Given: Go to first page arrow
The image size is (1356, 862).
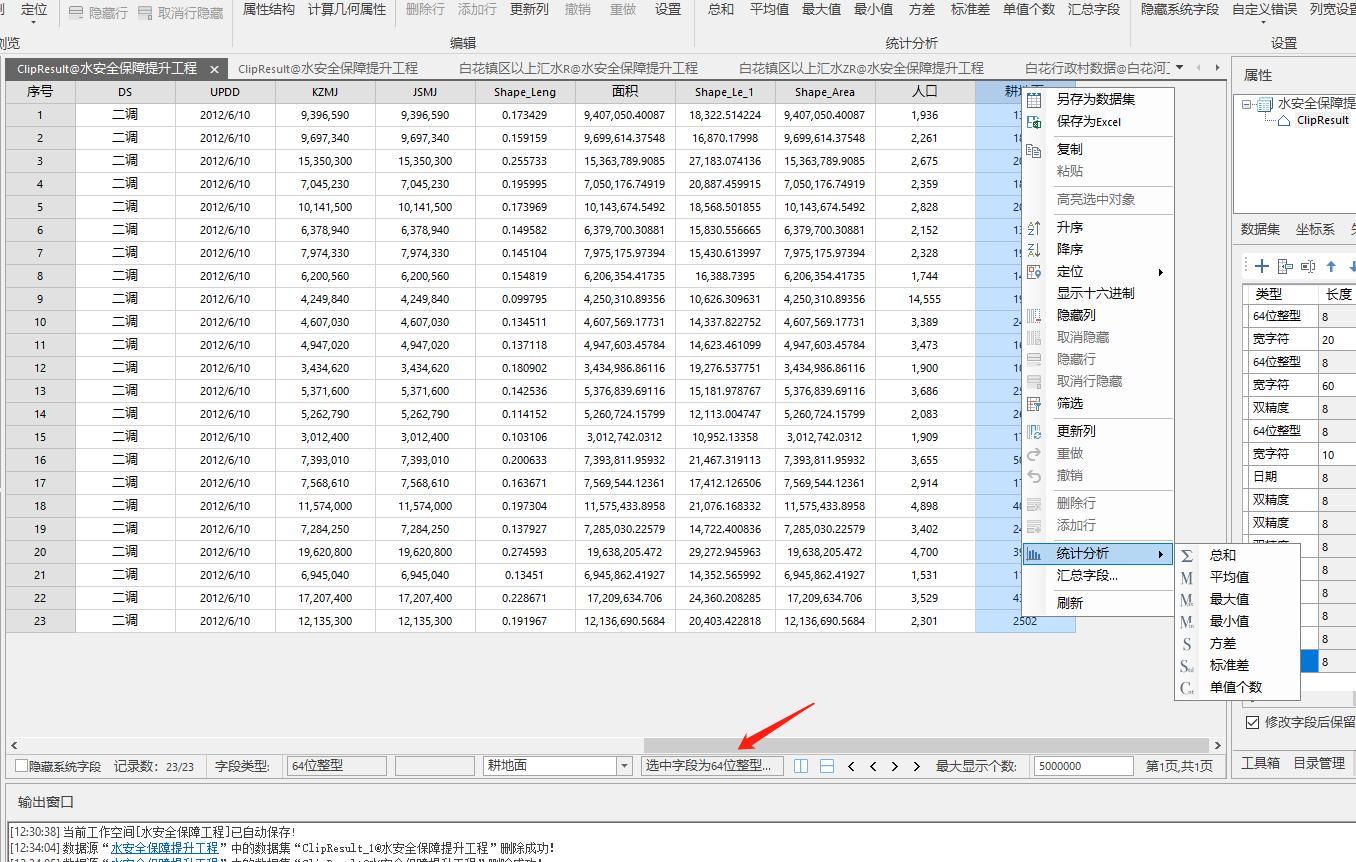Looking at the screenshot, I should point(851,766).
